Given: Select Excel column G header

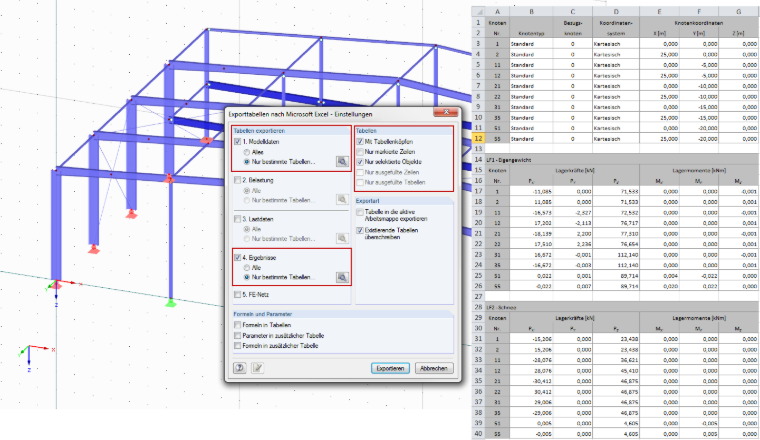Looking at the screenshot, I should pyautogui.click(x=739, y=12).
